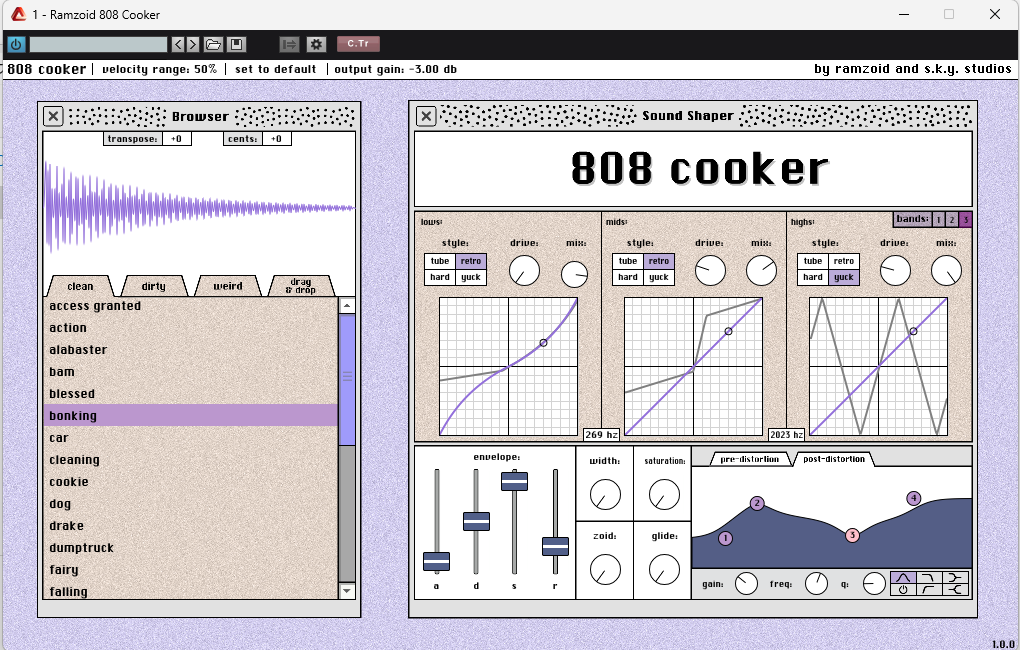This screenshot has height=650, width=1020.
Task: Set mids style to tube
Action: [628, 261]
